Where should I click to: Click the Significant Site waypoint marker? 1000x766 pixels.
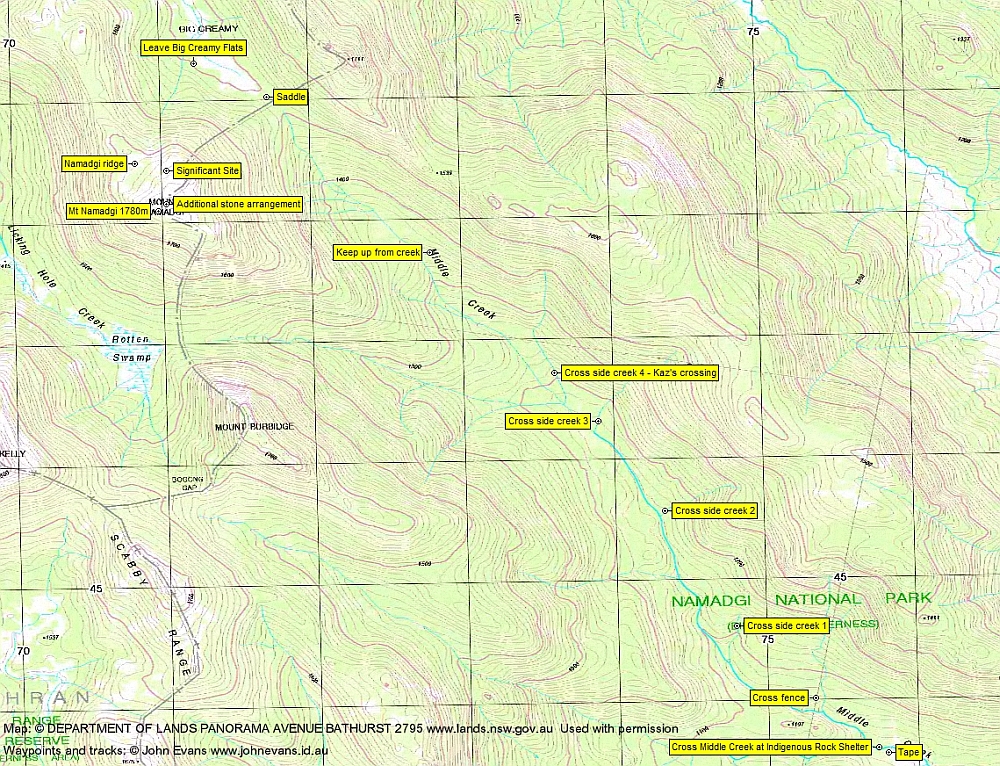(x=166, y=171)
